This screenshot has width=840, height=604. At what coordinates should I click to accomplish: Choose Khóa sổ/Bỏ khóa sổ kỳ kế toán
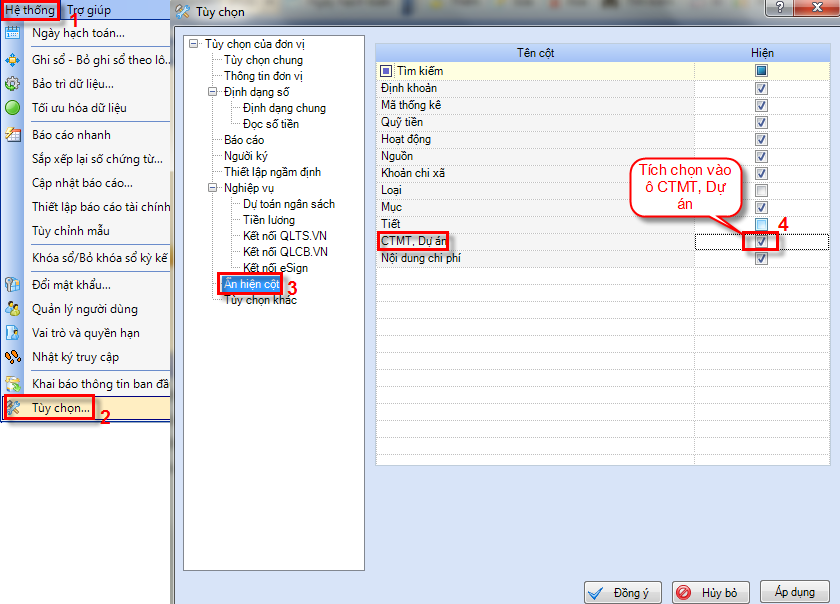[100, 258]
